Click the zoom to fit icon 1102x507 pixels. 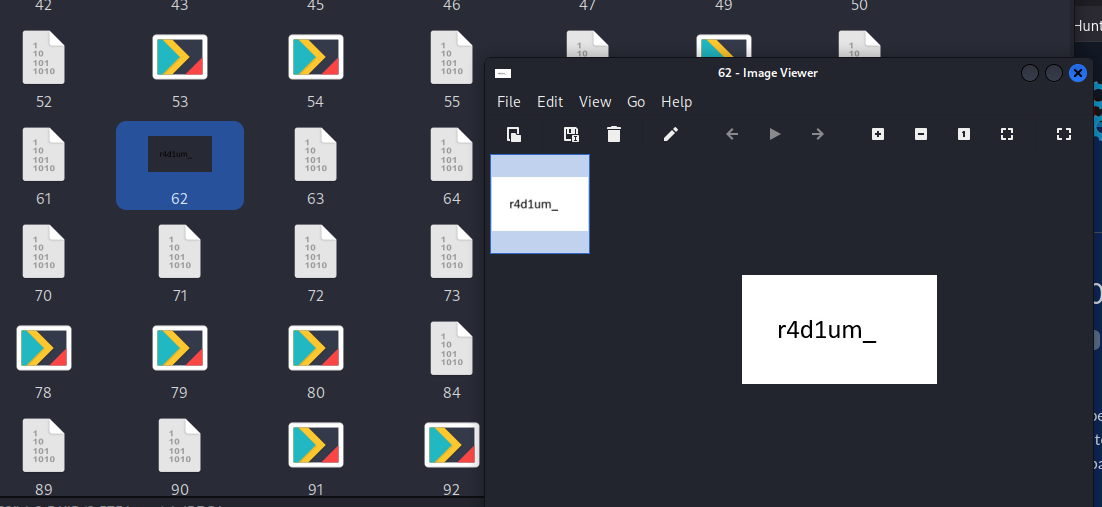pyautogui.click(x=1006, y=134)
